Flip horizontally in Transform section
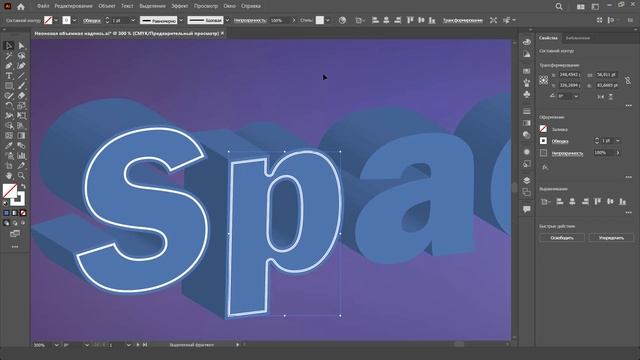Image resolution: width=640 pixels, height=360 pixels. coord(600,97)
